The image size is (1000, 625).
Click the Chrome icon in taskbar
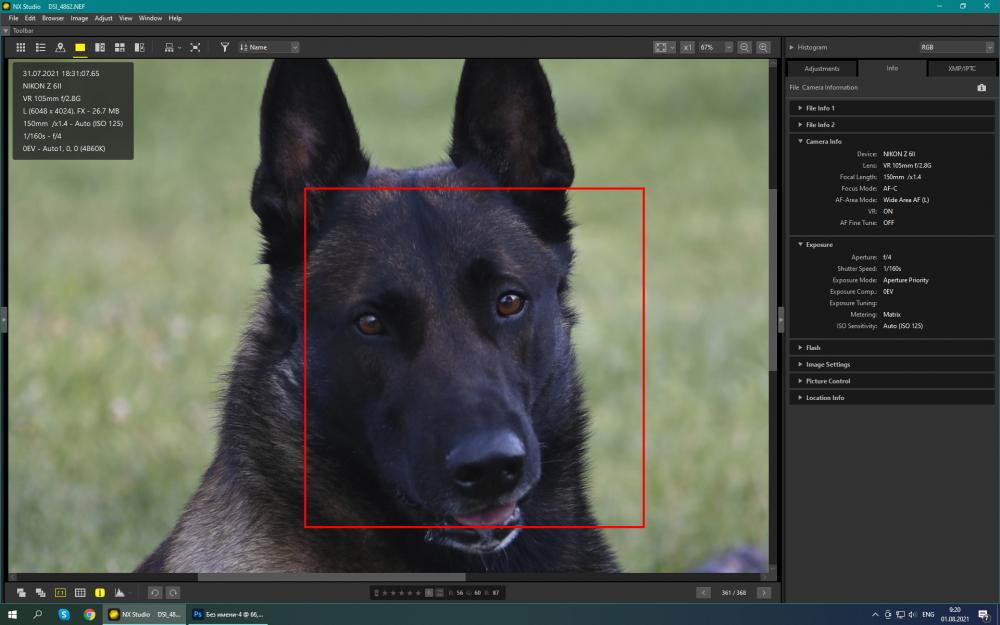click(89, 615)
